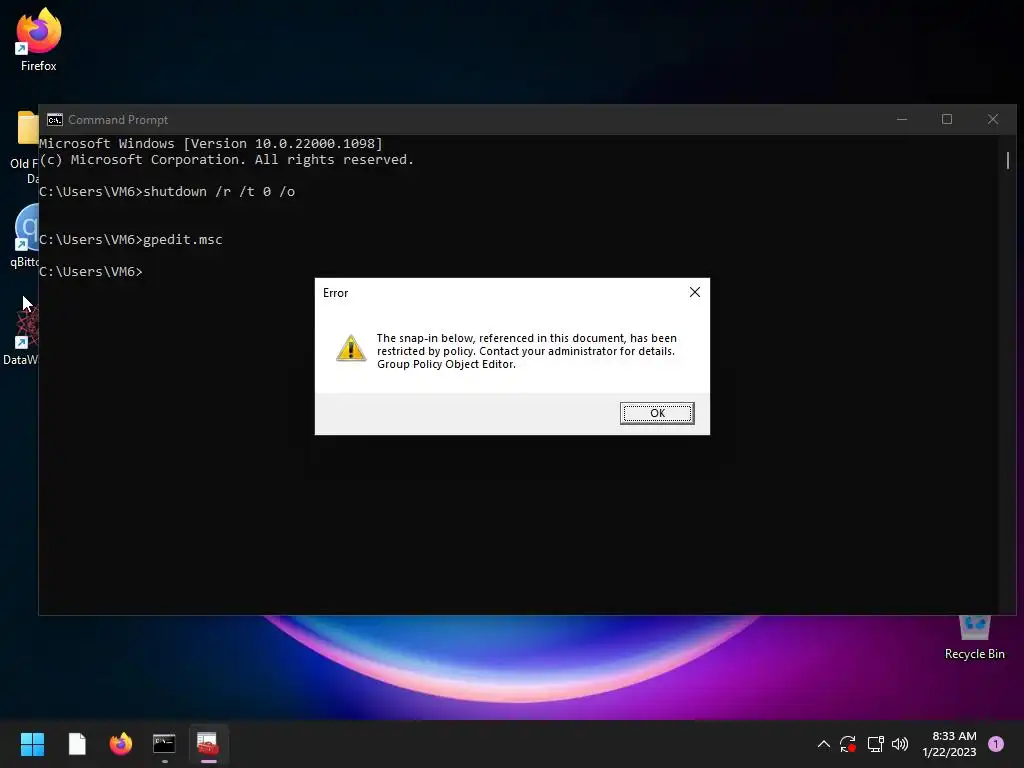Close the Command Prompt window
This screenshot has width=1024, height=768.
pos(993,120)
